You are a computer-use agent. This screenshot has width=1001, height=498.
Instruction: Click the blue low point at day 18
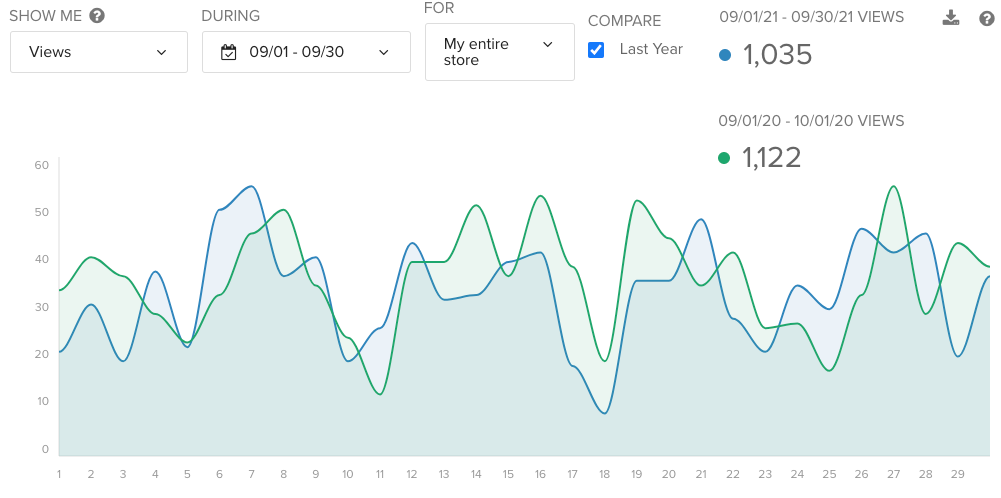pyautogui.click(x=605, y=413)
